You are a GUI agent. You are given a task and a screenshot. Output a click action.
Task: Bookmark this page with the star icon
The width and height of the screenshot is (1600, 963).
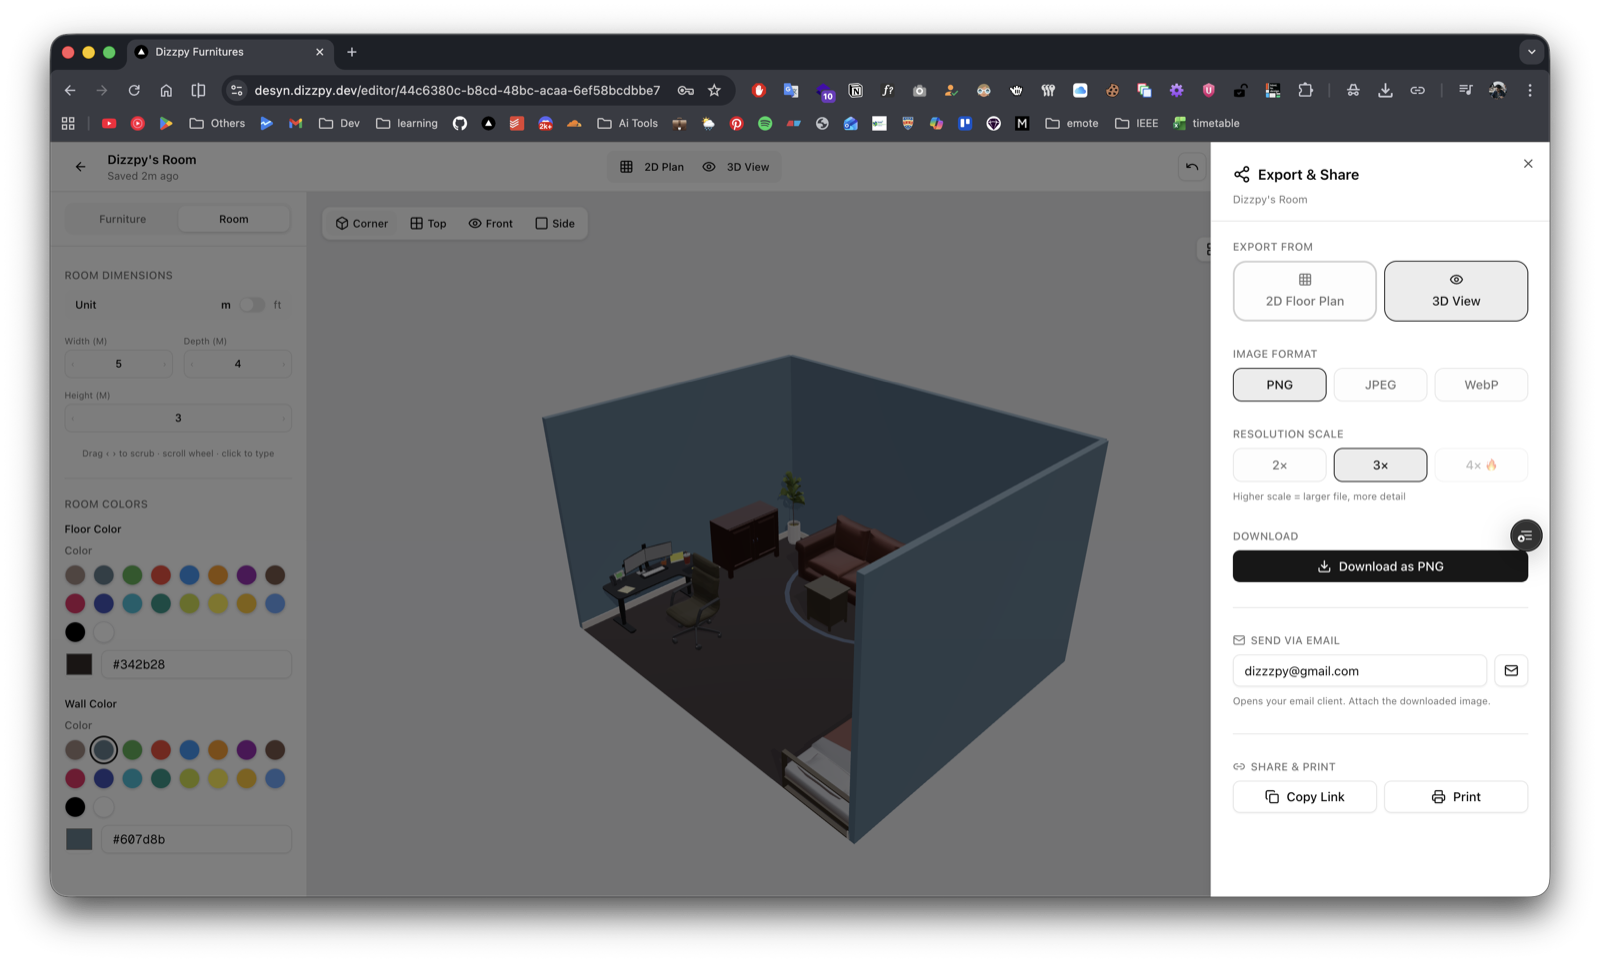pos(714,90)
